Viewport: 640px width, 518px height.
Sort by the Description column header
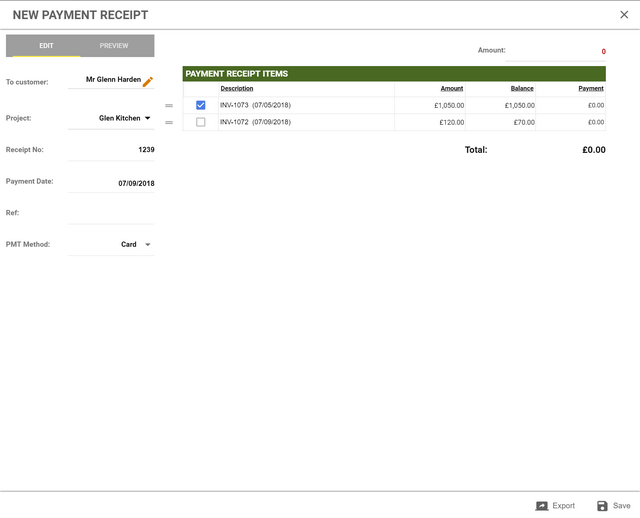coord(237,89)
